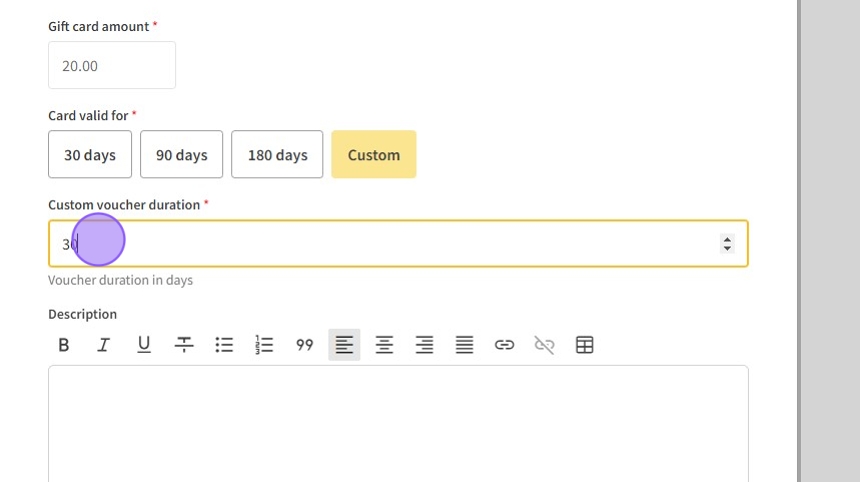Image resolution: width=860 pixels, height=482 pixels.
Task: Select Custom validity duration option
Action: coord(374,155)
